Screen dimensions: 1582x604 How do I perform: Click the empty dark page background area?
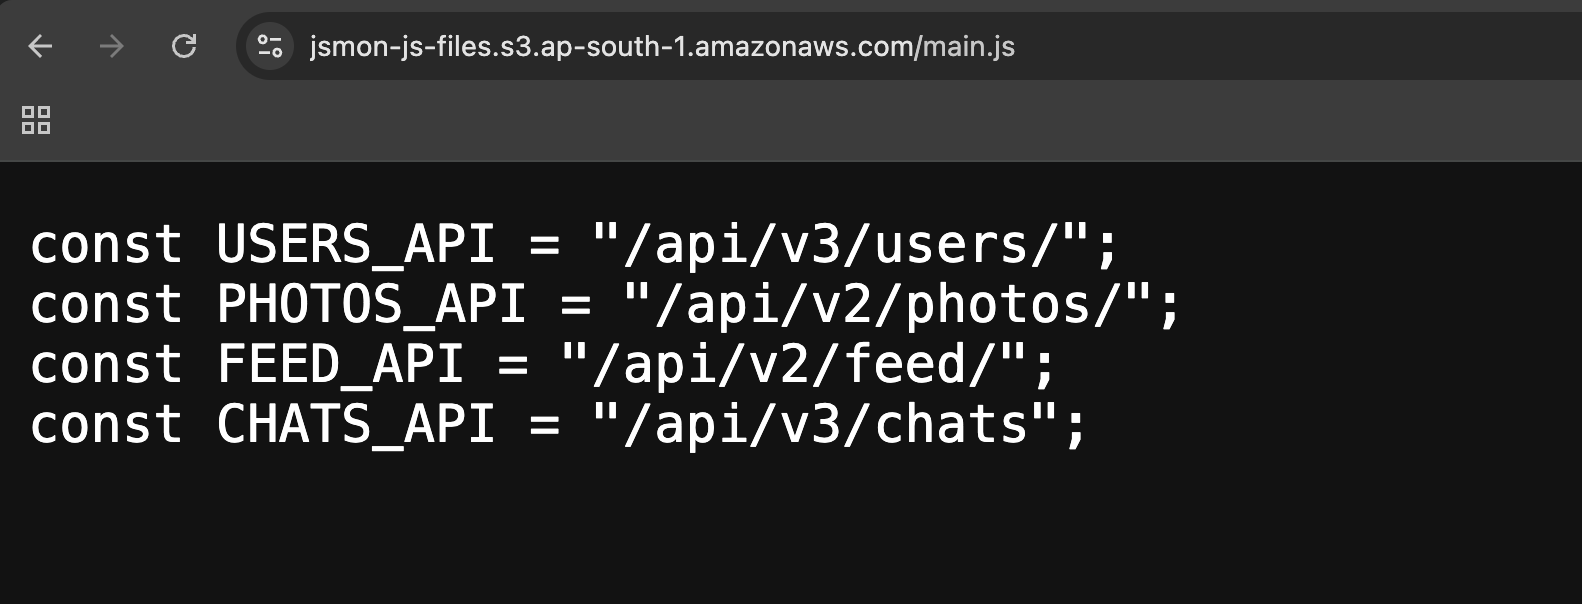[x=1200, y=530]
